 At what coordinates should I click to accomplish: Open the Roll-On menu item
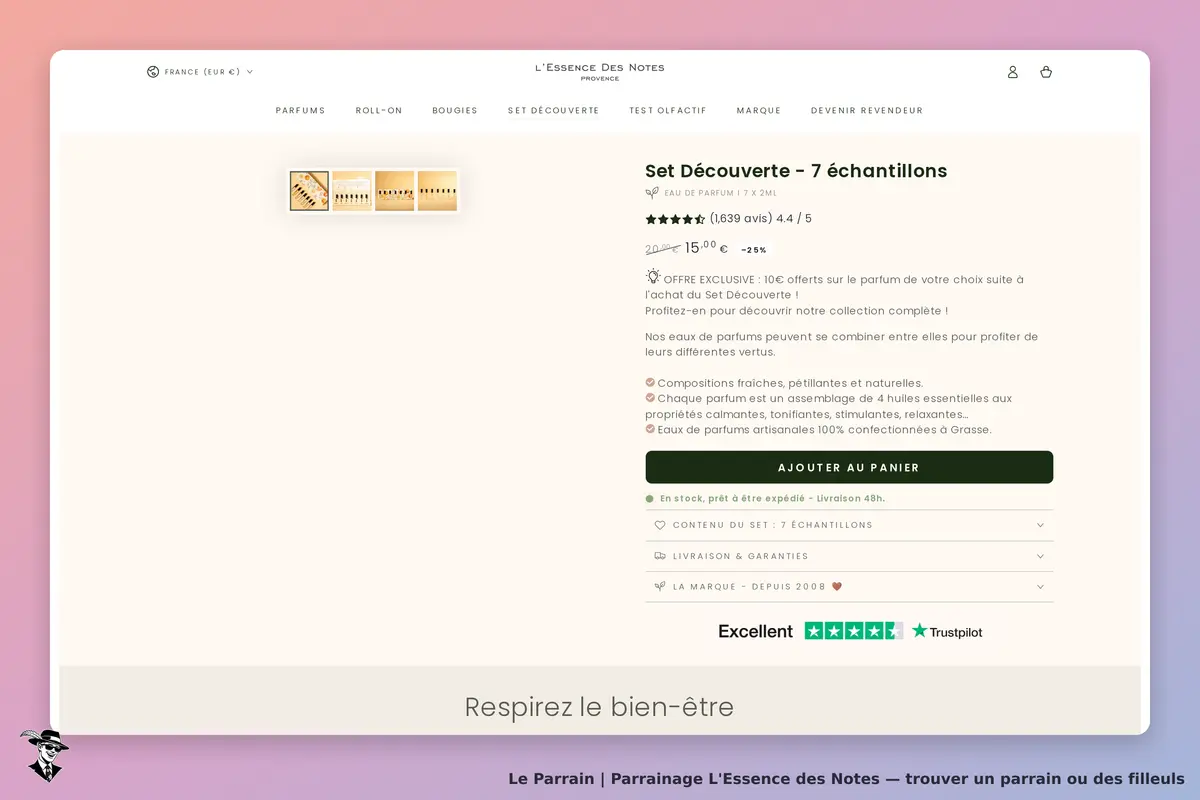tap(379, 111)
